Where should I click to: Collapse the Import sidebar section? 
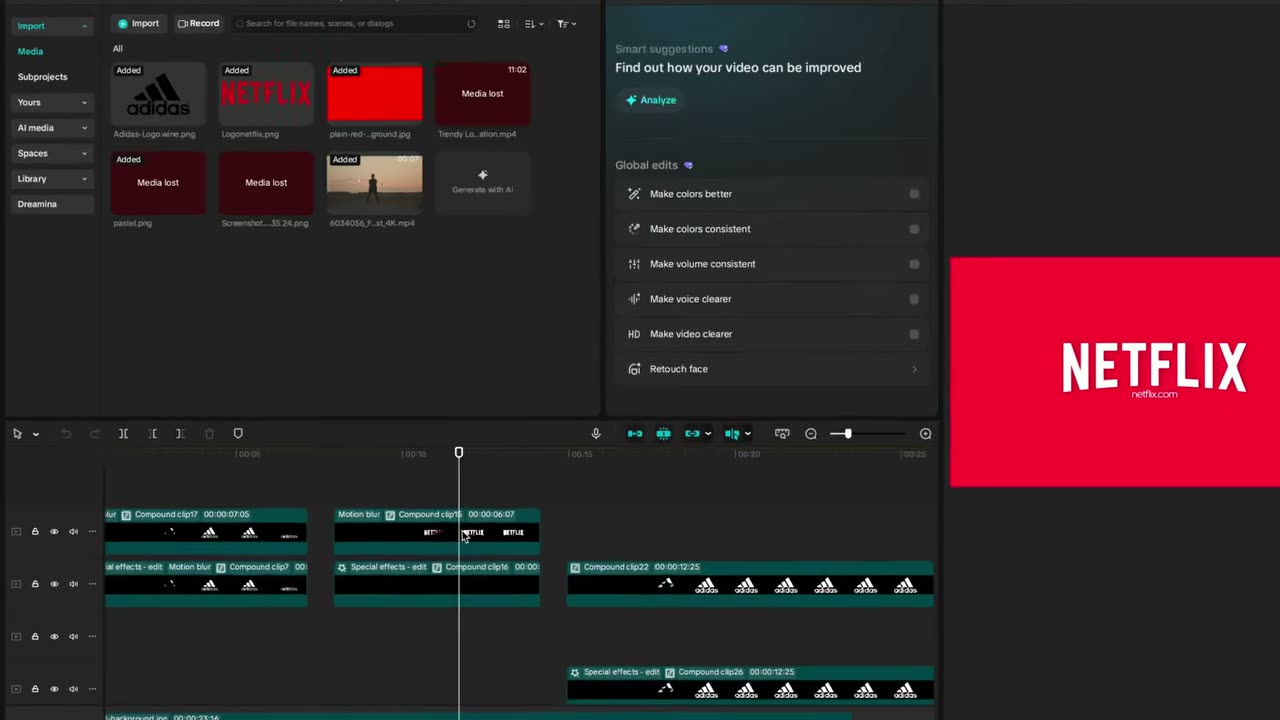pyautogui.click(x=52, y=26)
